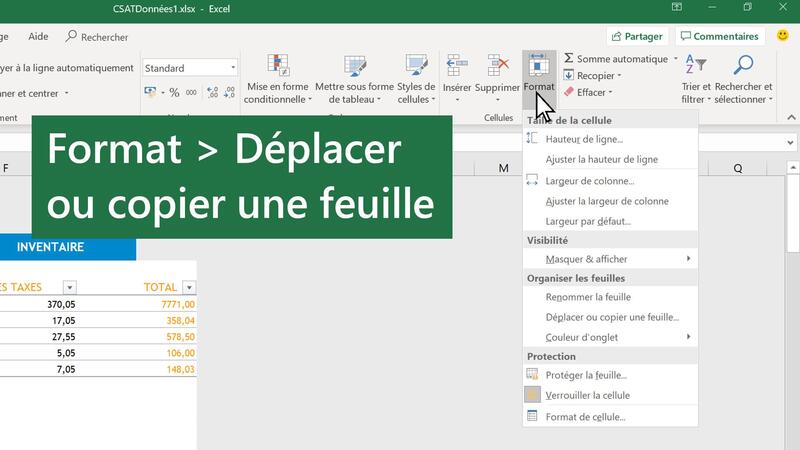The height and width of the screenshot is (450, 800).
Task: Toggle Verrouiller la cellule
Action: click(x=587, y=395)
